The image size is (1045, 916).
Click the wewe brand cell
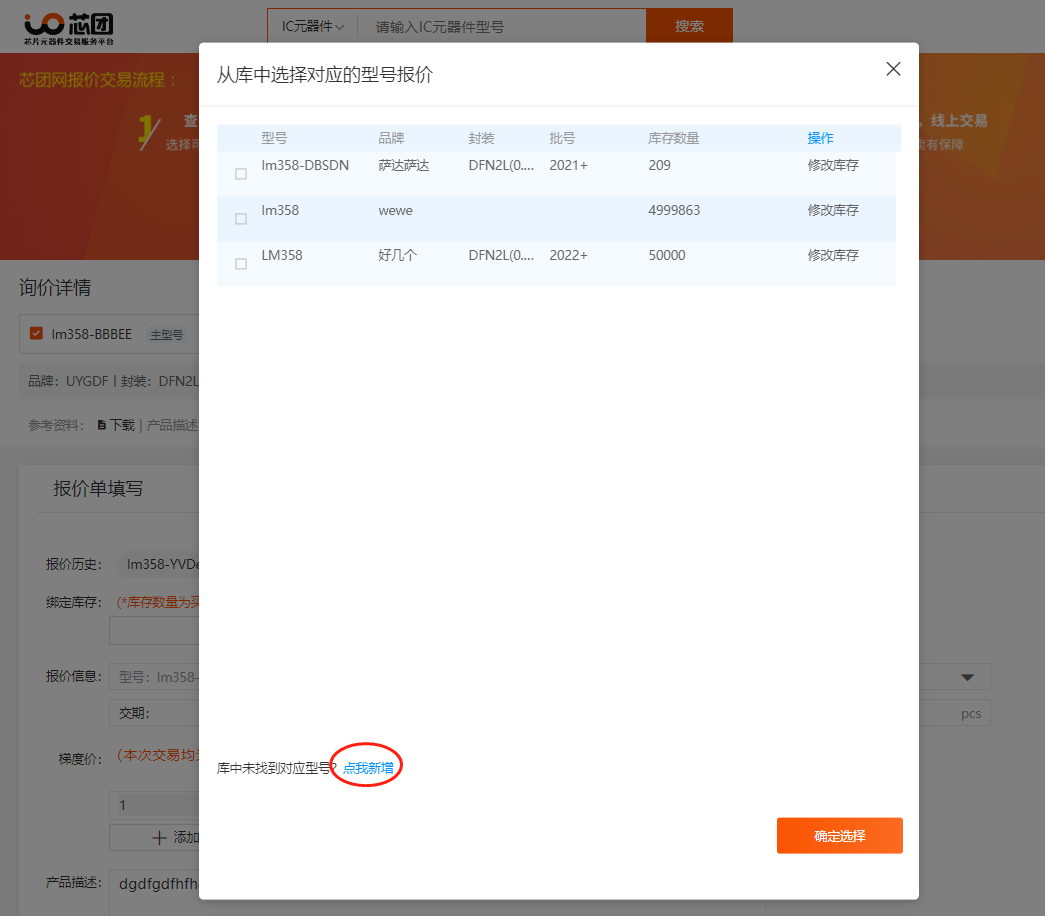click(395, 211)
